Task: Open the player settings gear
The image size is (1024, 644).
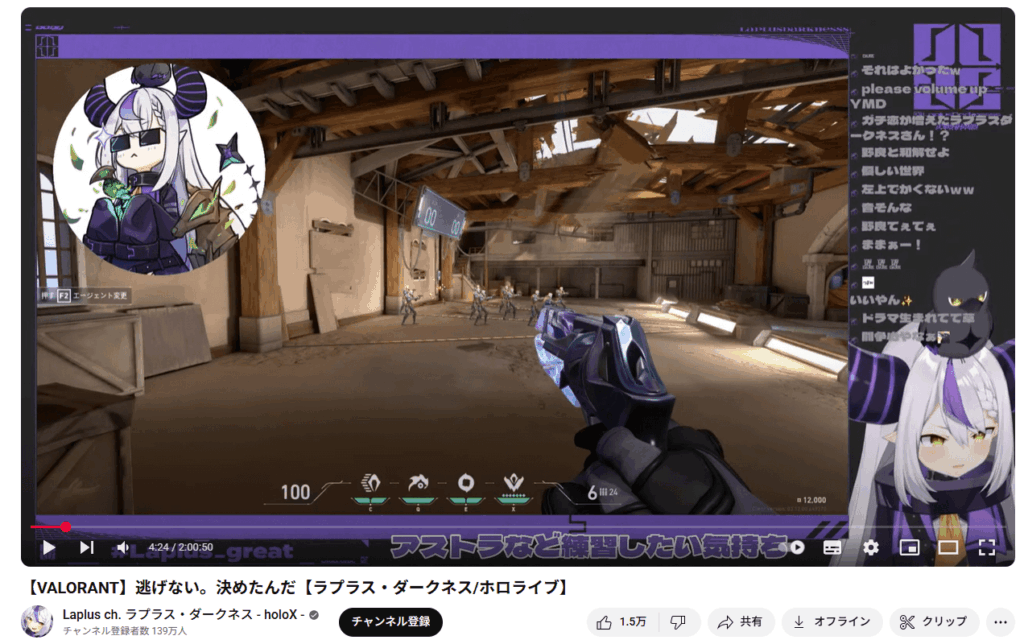Action: tap(871, 547)
